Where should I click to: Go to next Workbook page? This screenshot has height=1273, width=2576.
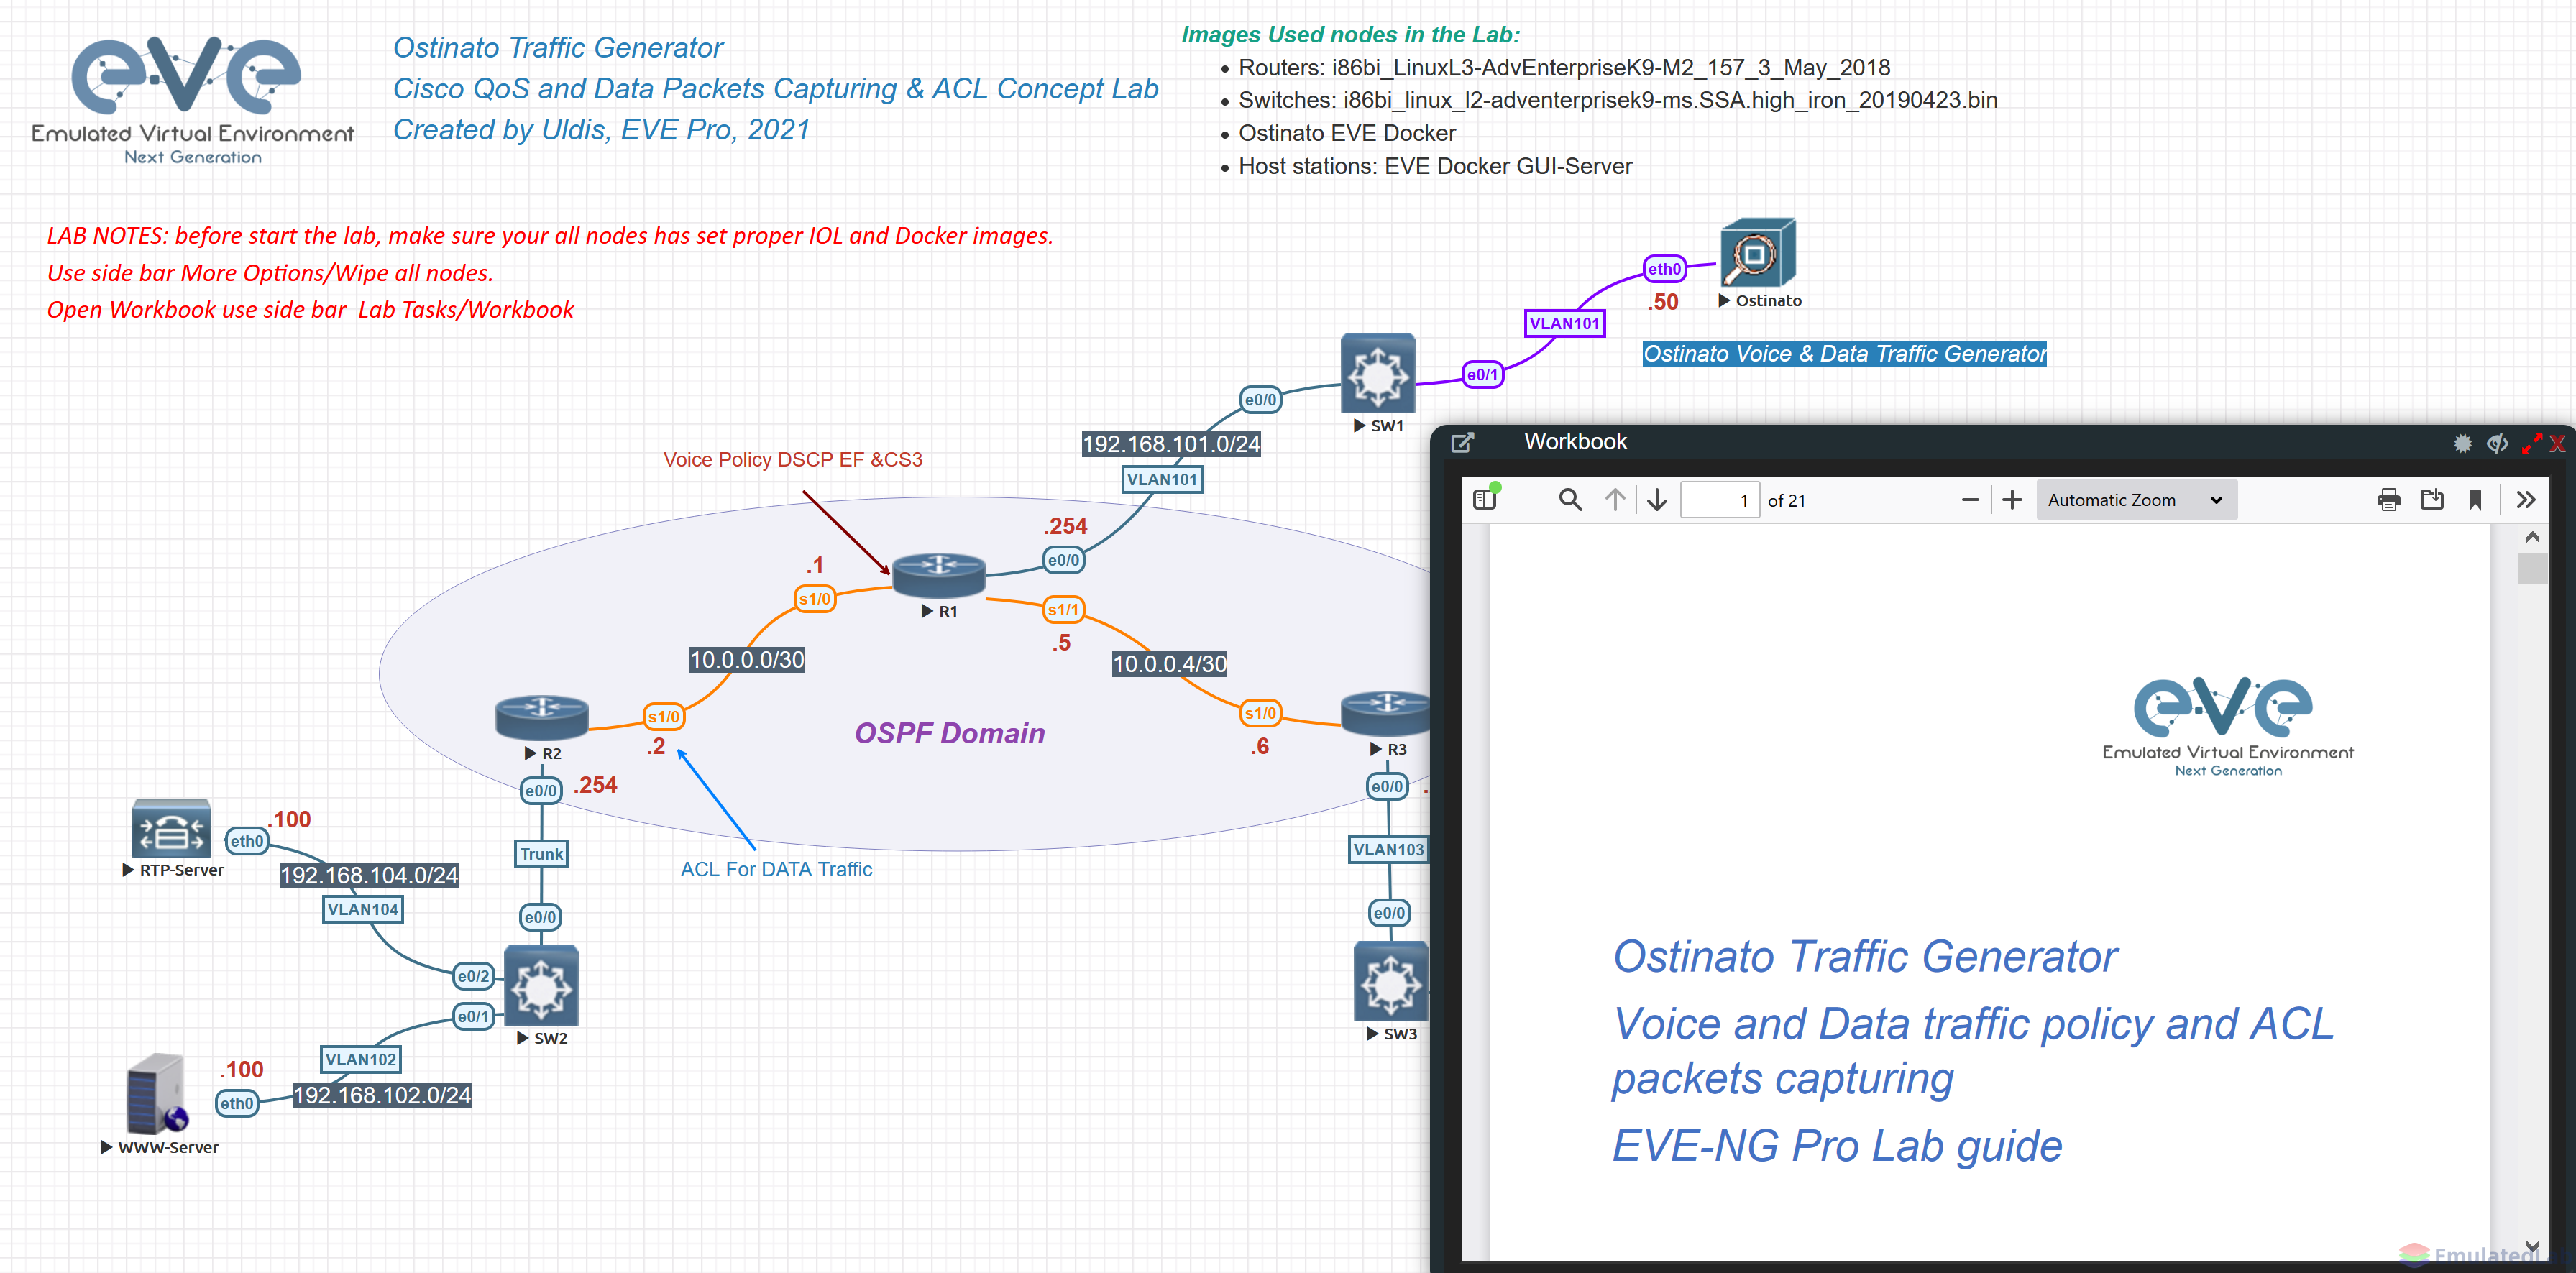[1657, 499]
